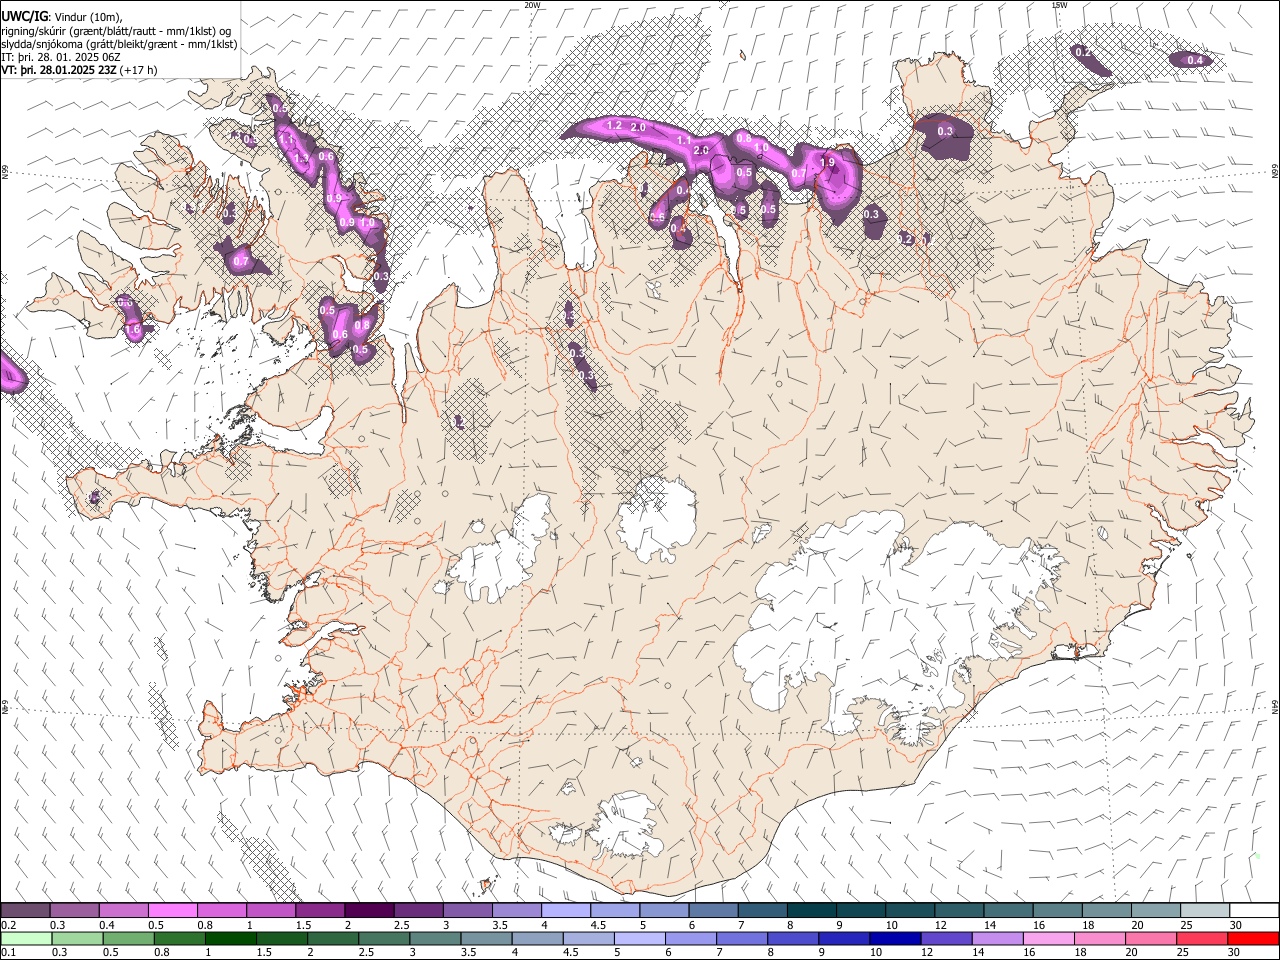Click the darkest green 1–1.5 lower legend swatch
This screenshot has width=1280, height=960.
click(230, 938)
